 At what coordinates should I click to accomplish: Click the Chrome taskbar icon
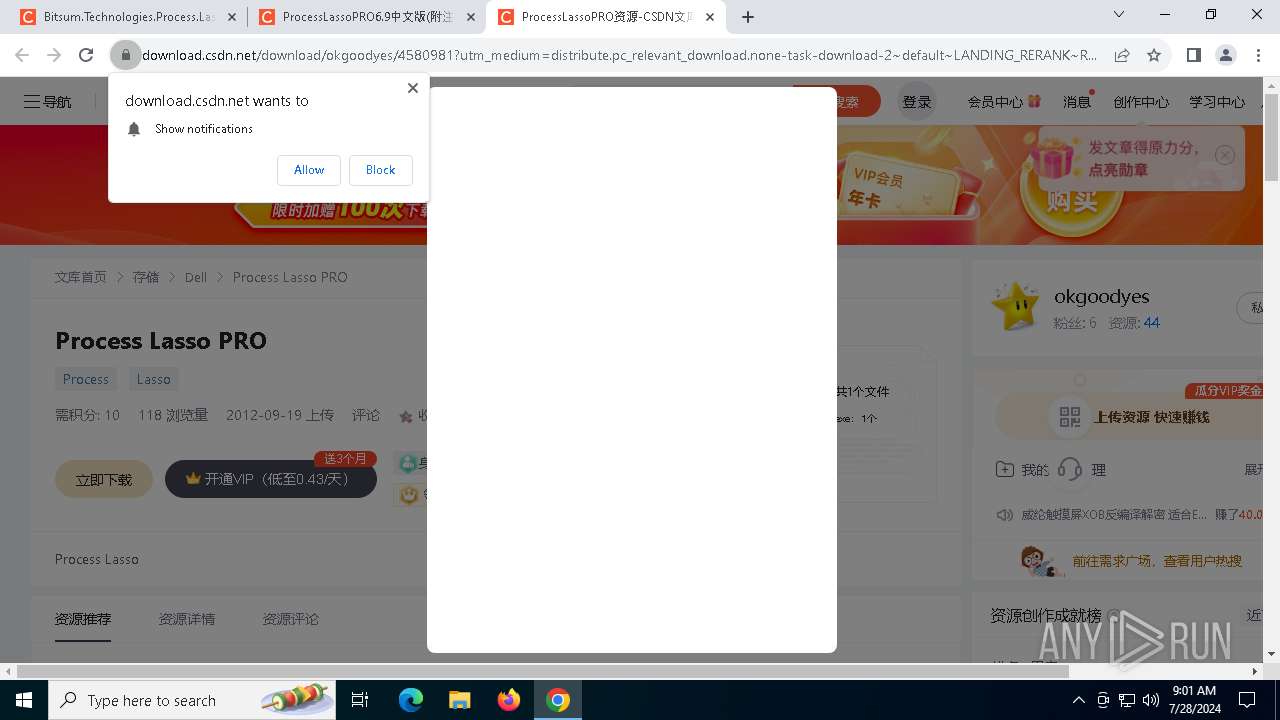(558, 700)
